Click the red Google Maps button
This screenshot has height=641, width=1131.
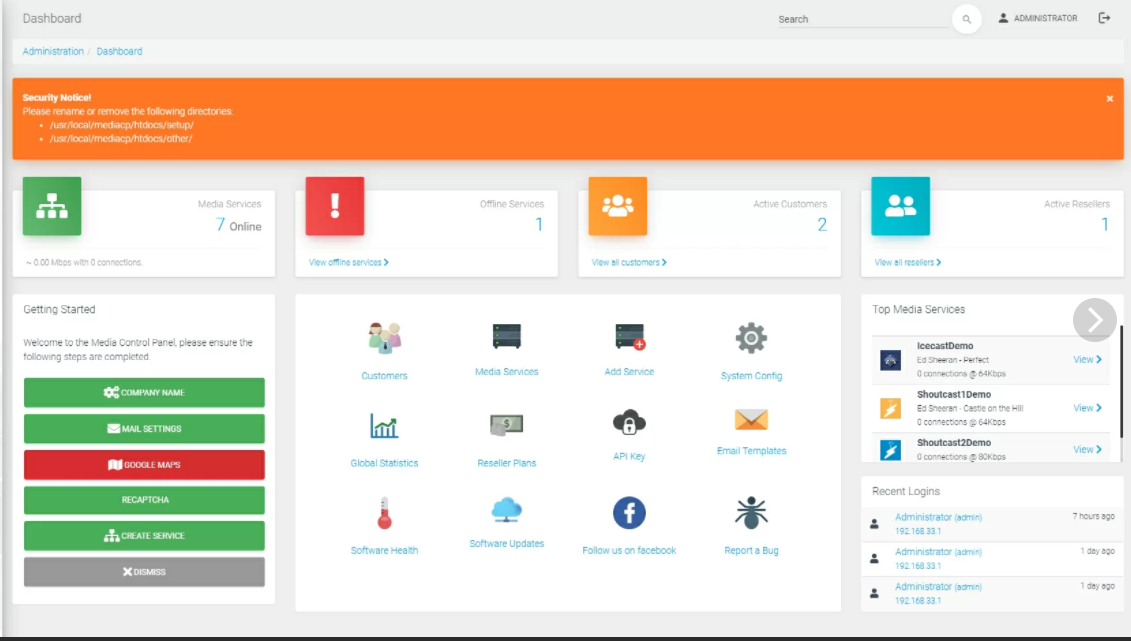tap(144, 465)
